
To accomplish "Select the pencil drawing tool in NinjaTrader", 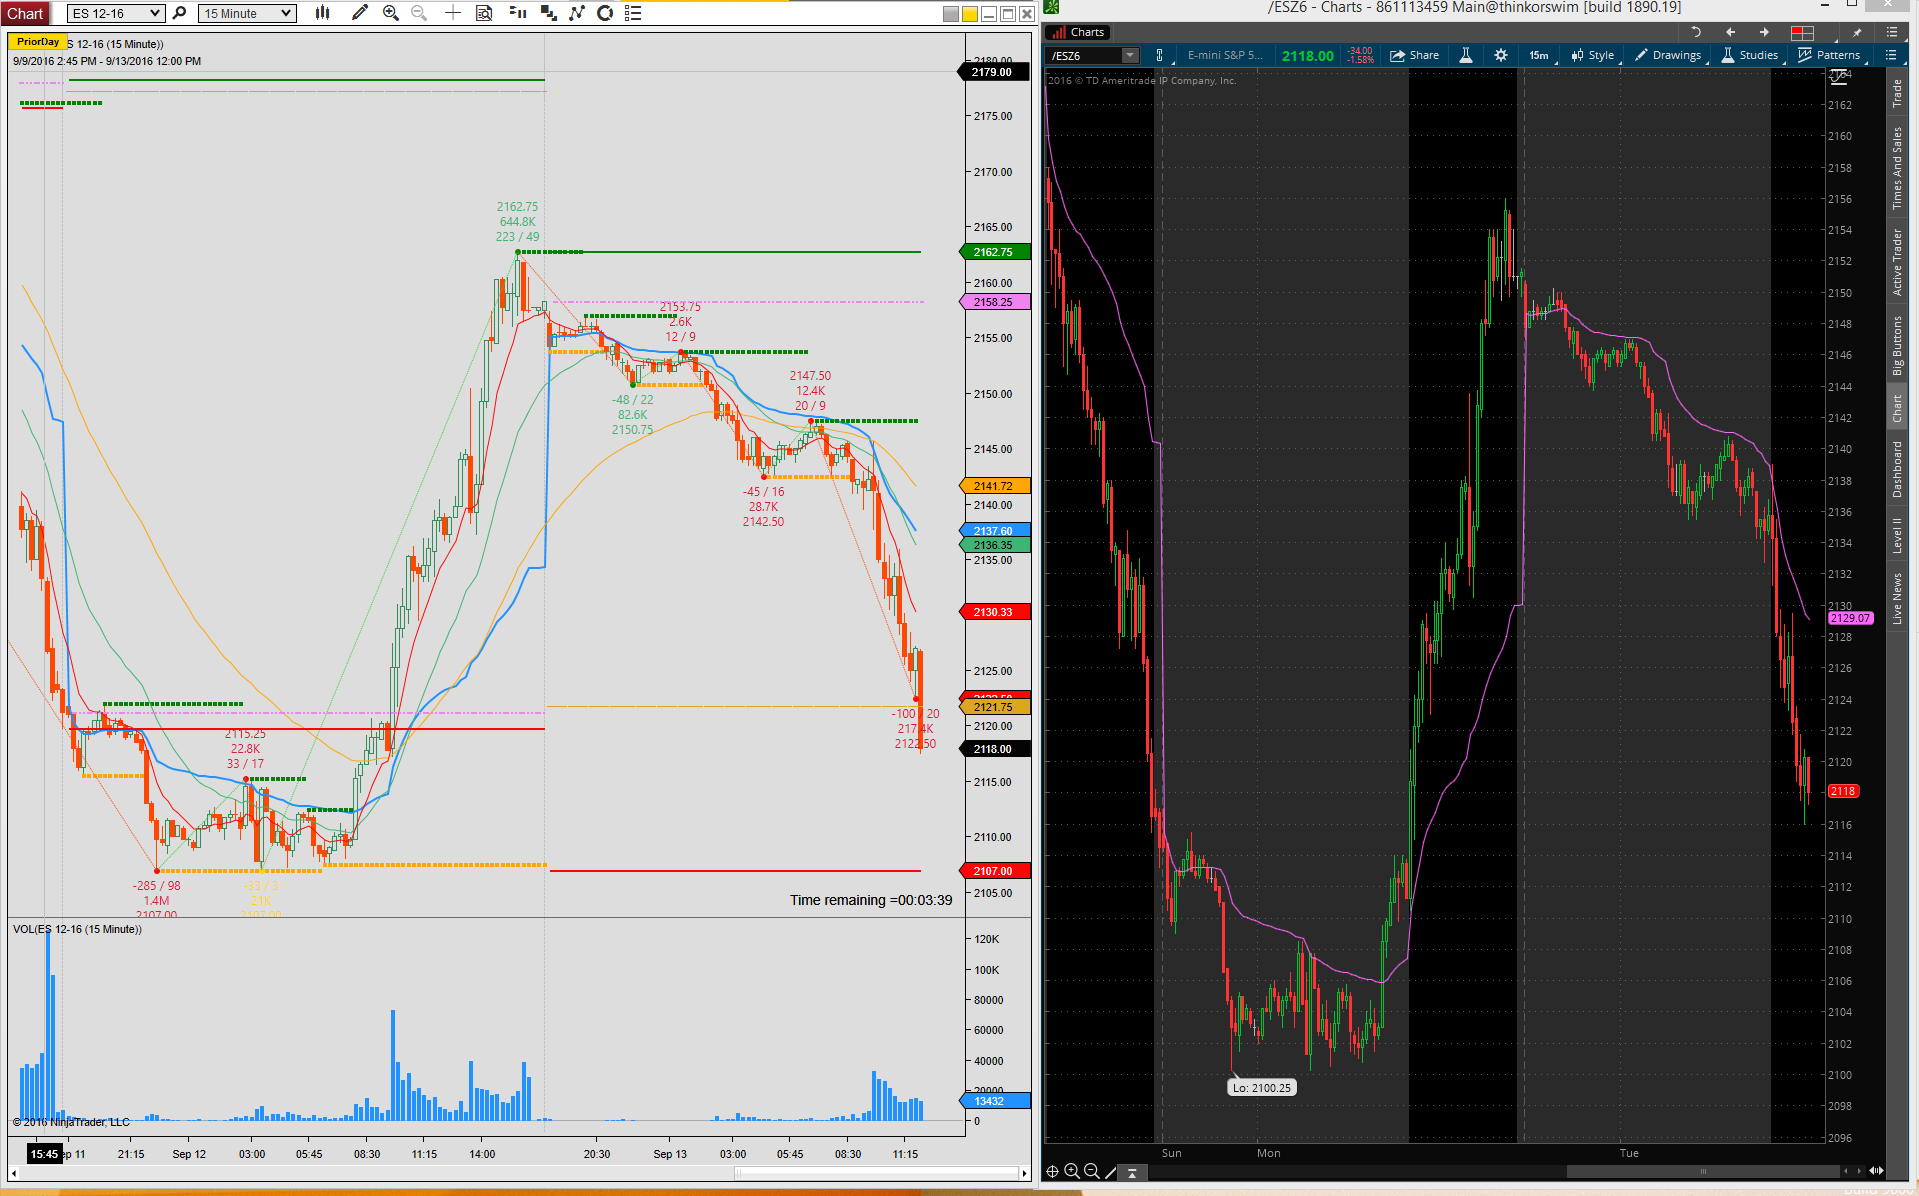I will pyautogui.click(x=360, y=13).
